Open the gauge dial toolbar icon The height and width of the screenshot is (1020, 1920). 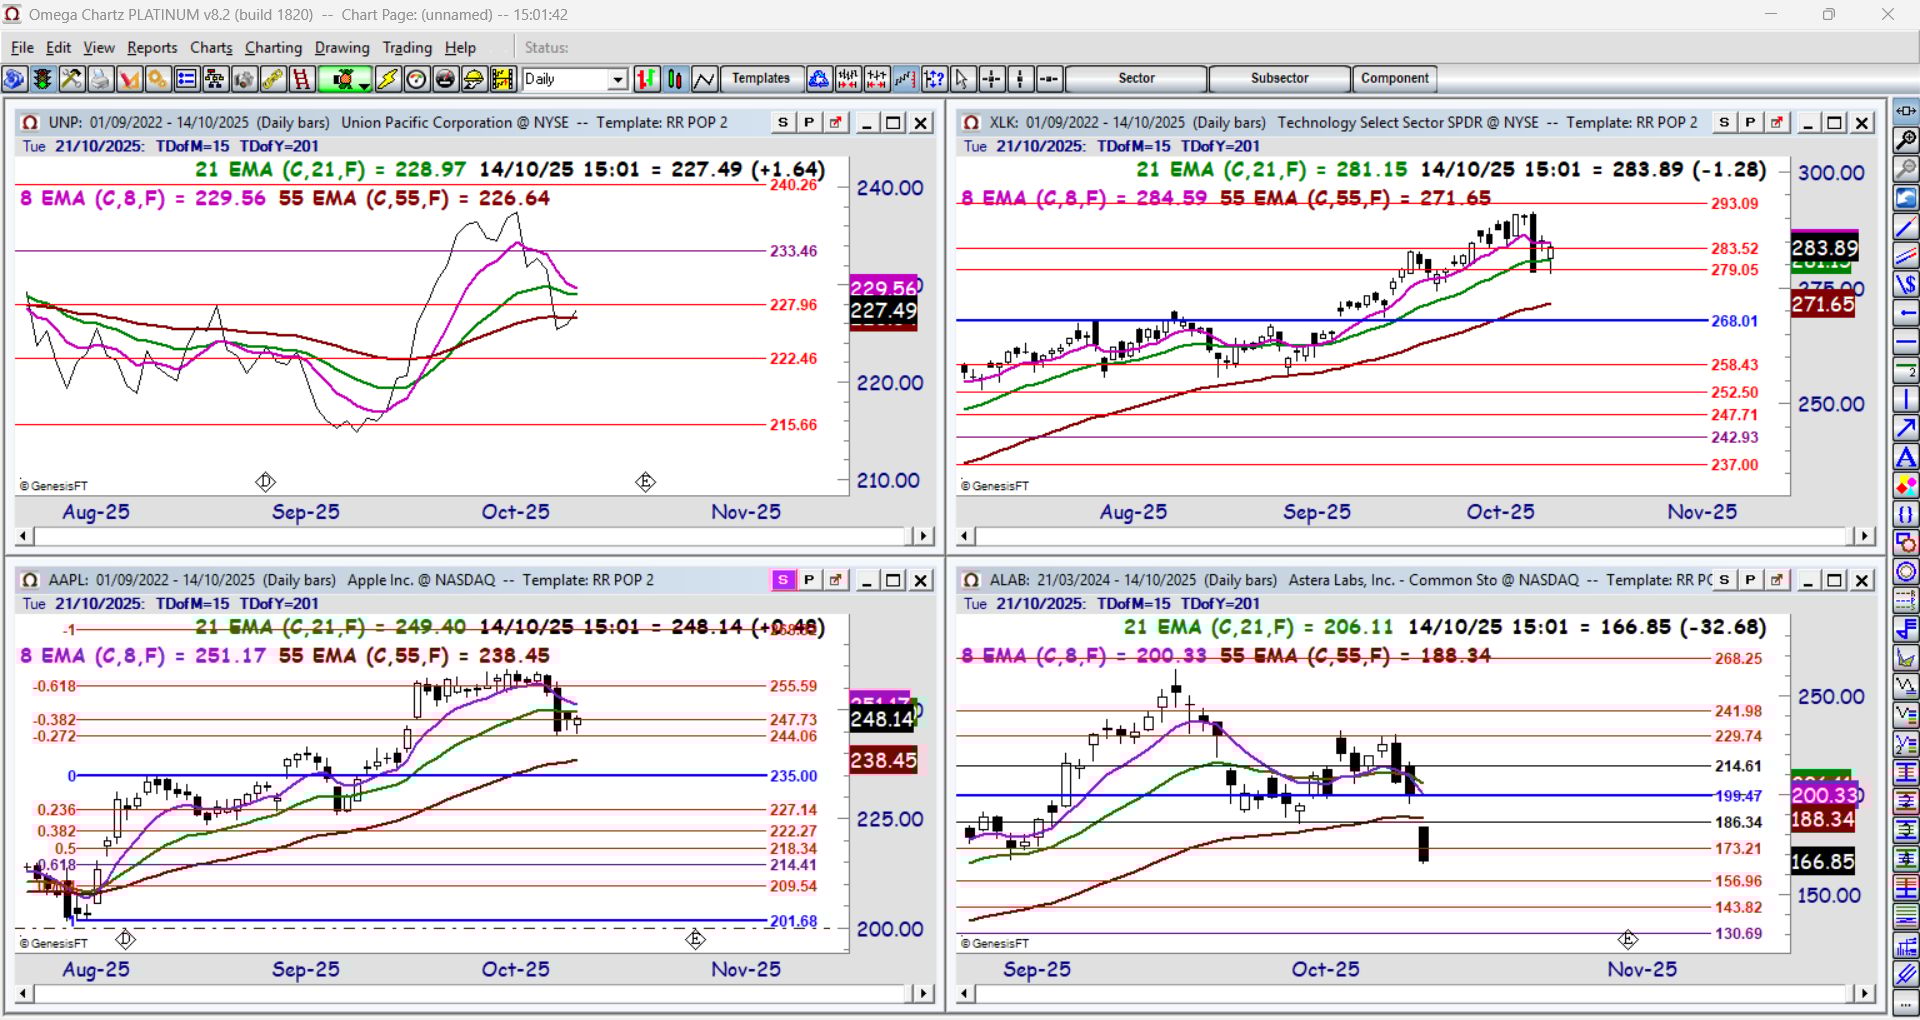417,79
